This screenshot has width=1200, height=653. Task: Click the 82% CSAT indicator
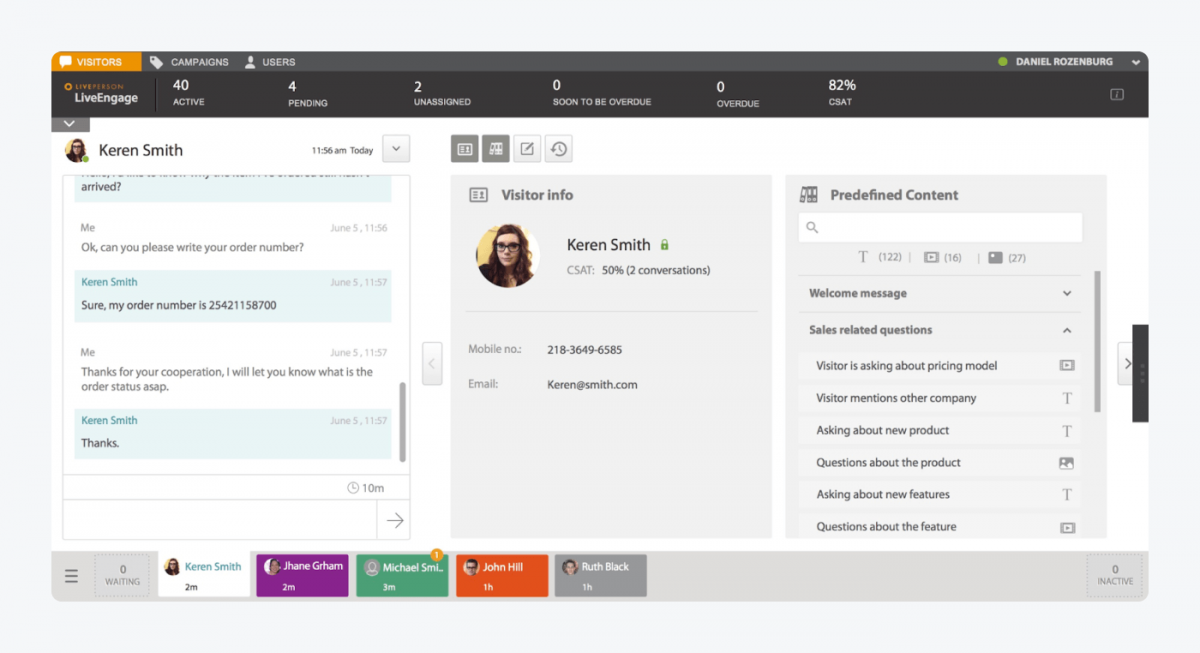(x=840, y=92)
